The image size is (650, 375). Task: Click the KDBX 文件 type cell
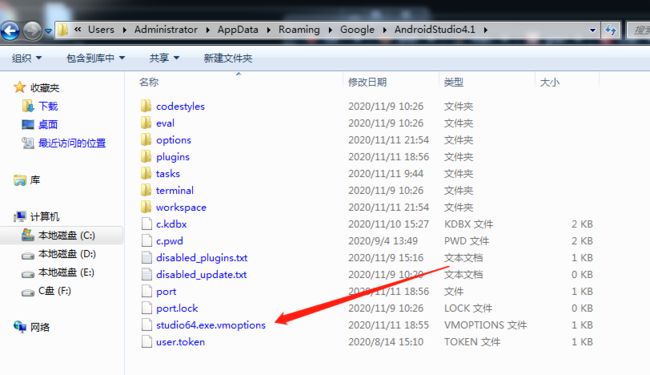point(468,224)
